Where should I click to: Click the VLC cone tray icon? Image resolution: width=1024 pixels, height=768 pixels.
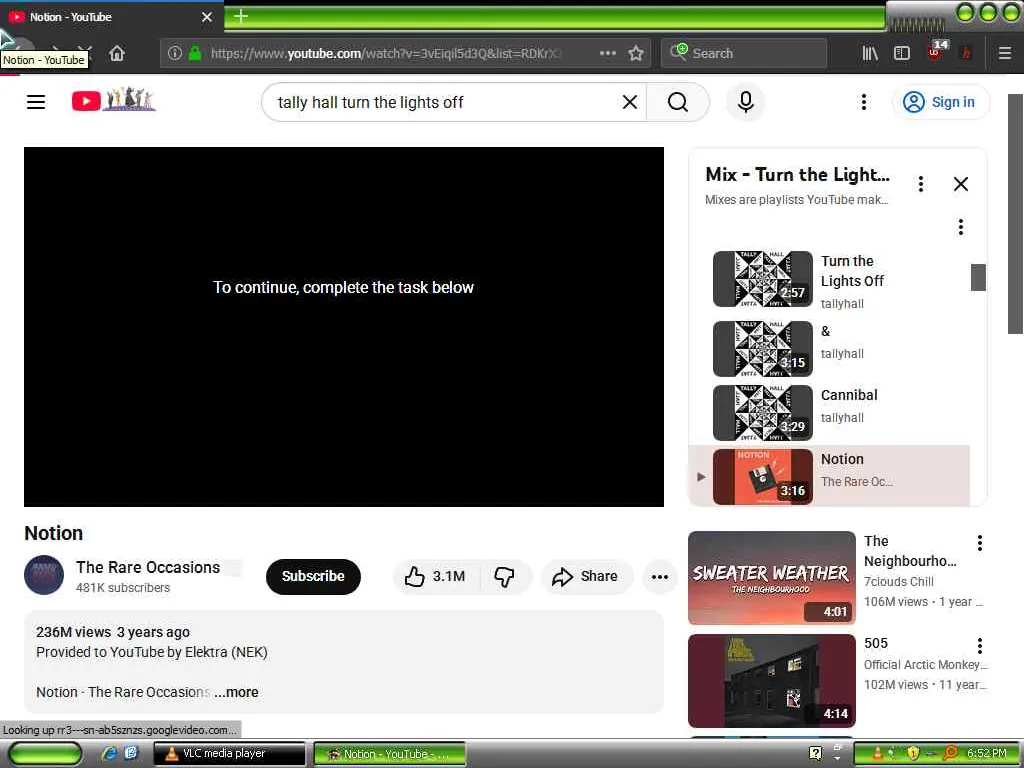877,754
